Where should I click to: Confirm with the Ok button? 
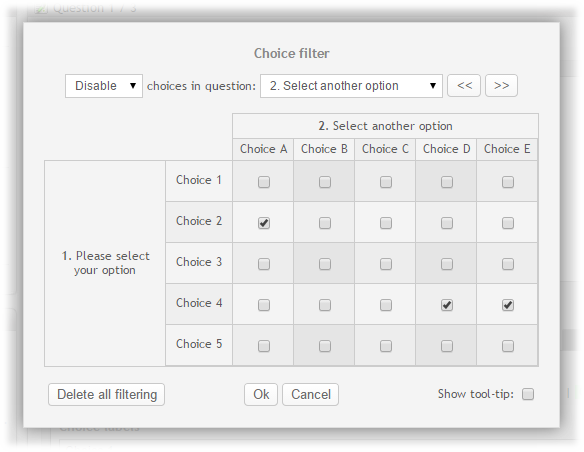[261, 394]
